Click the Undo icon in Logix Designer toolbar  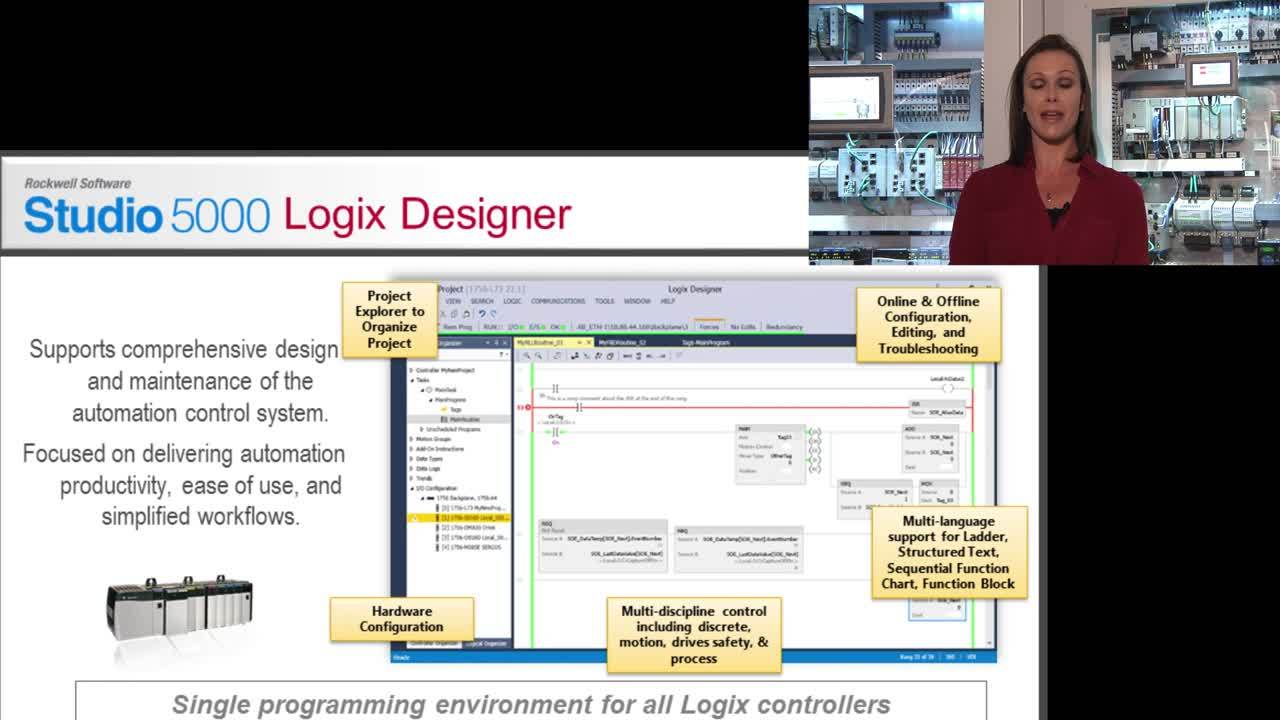tap(481, 313)
